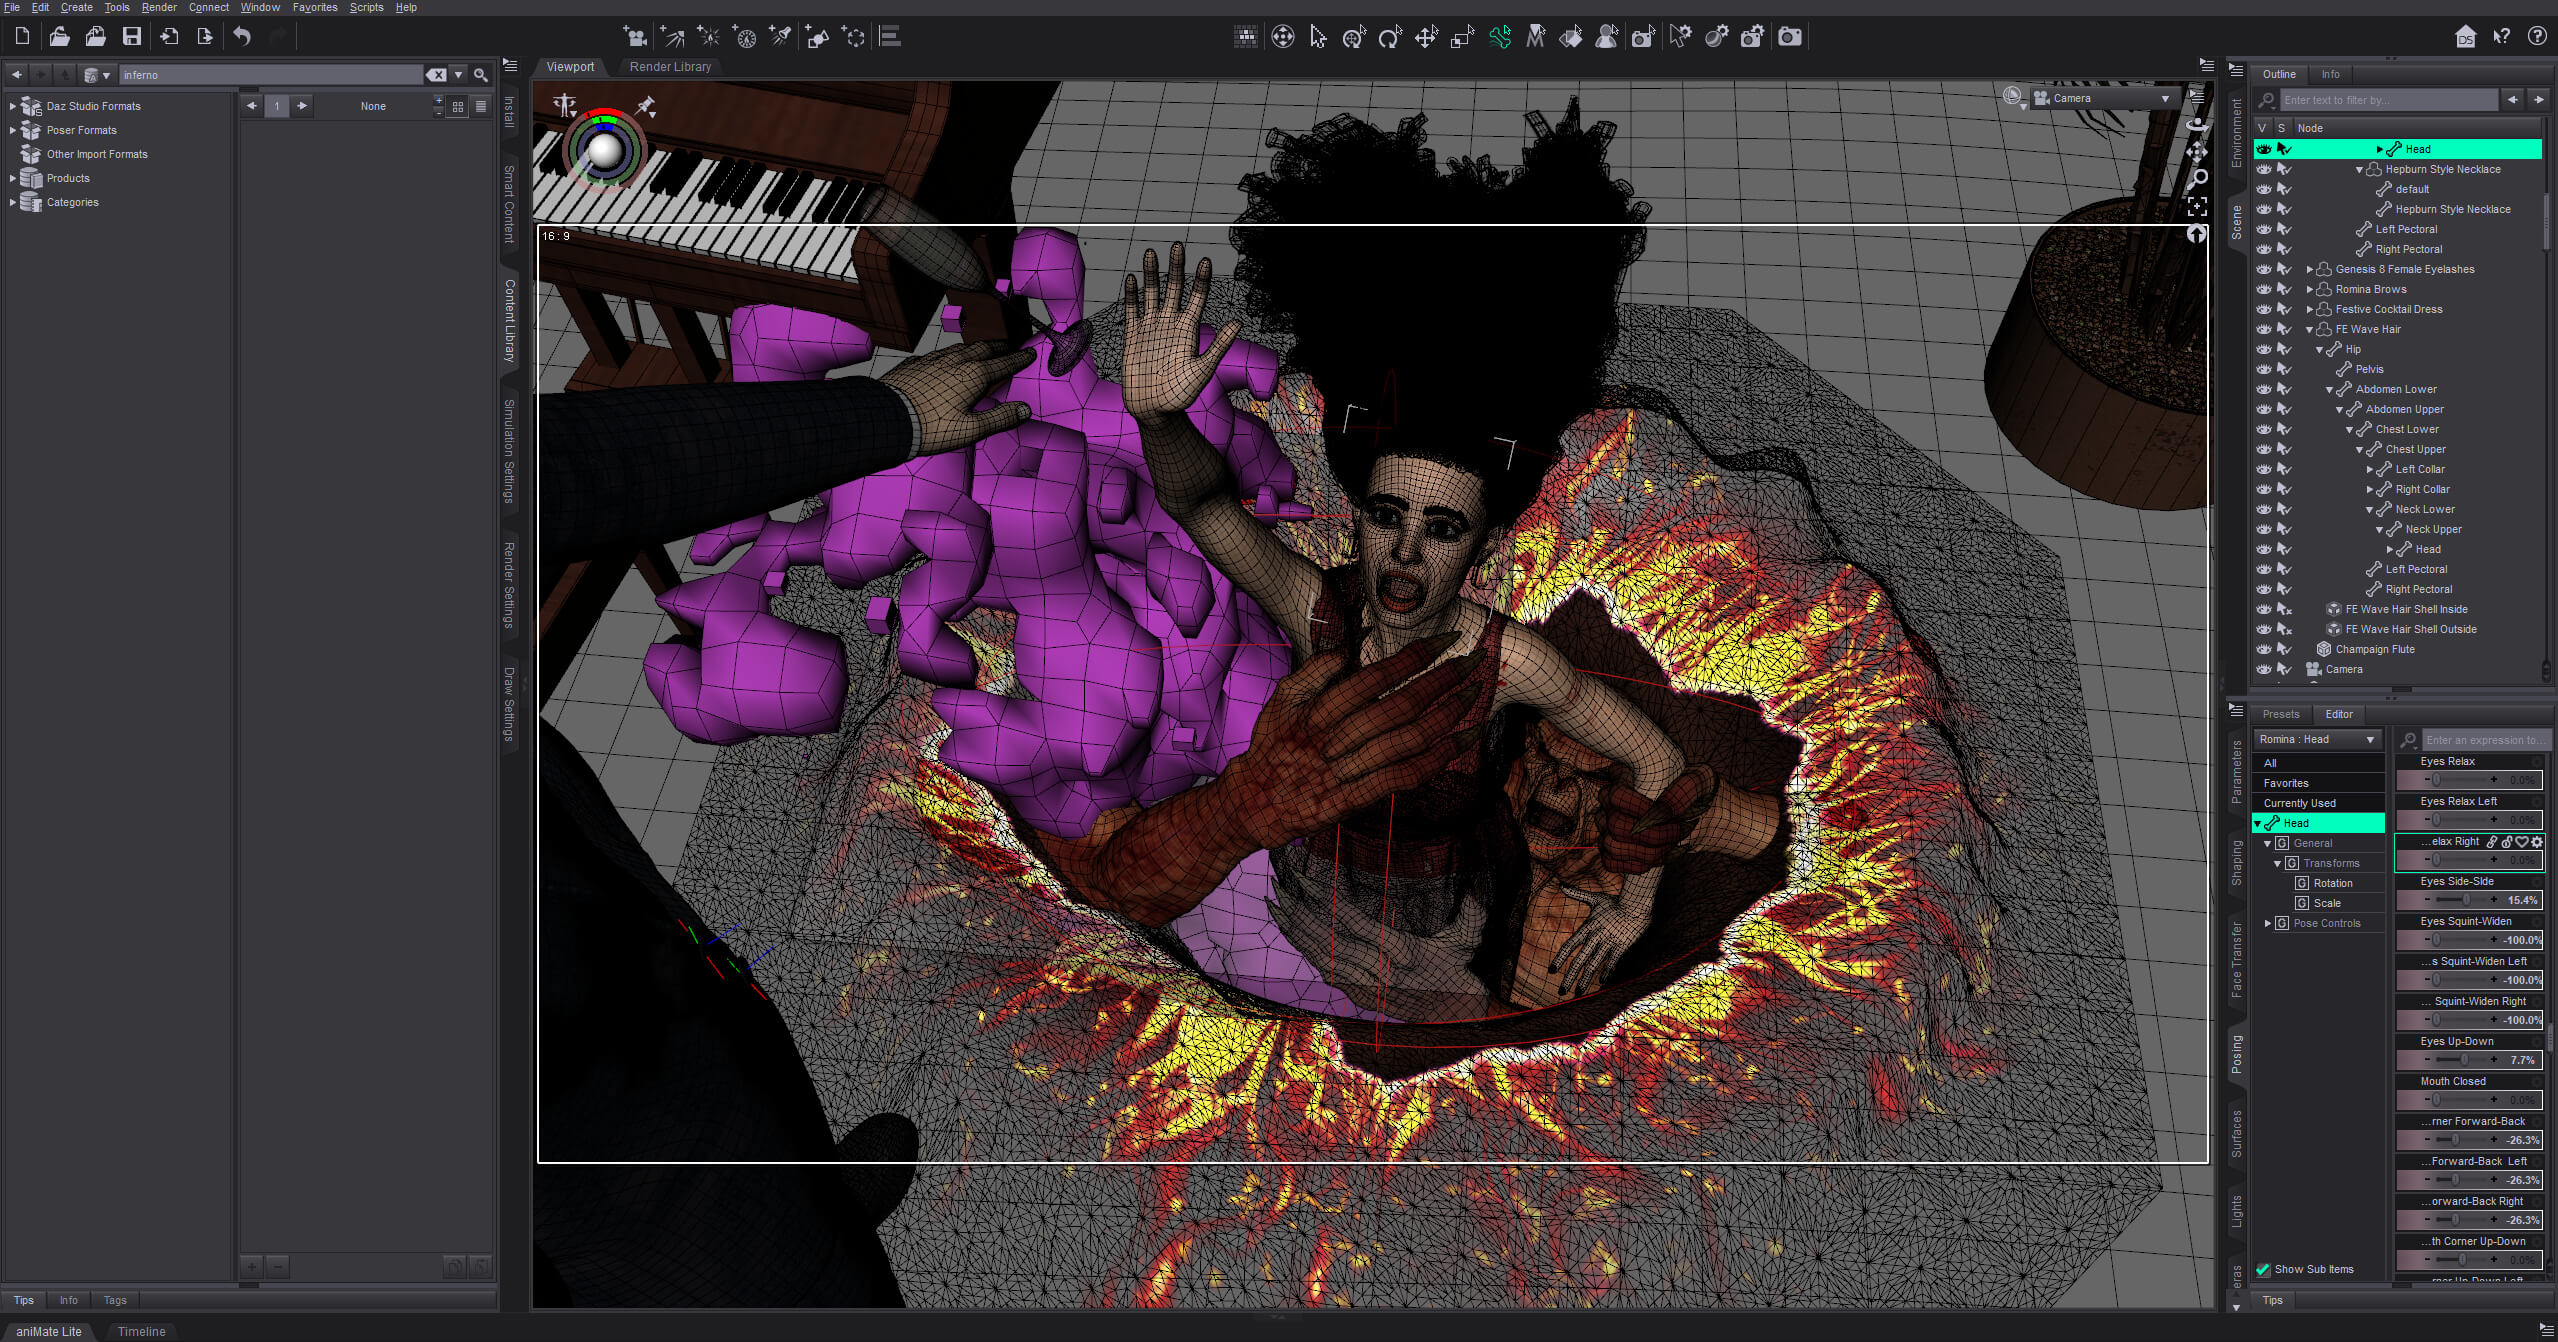This screenshot has height=1342, width=2558.
Task: Switch to Render Library tab
Action: [x=670, y=67]
